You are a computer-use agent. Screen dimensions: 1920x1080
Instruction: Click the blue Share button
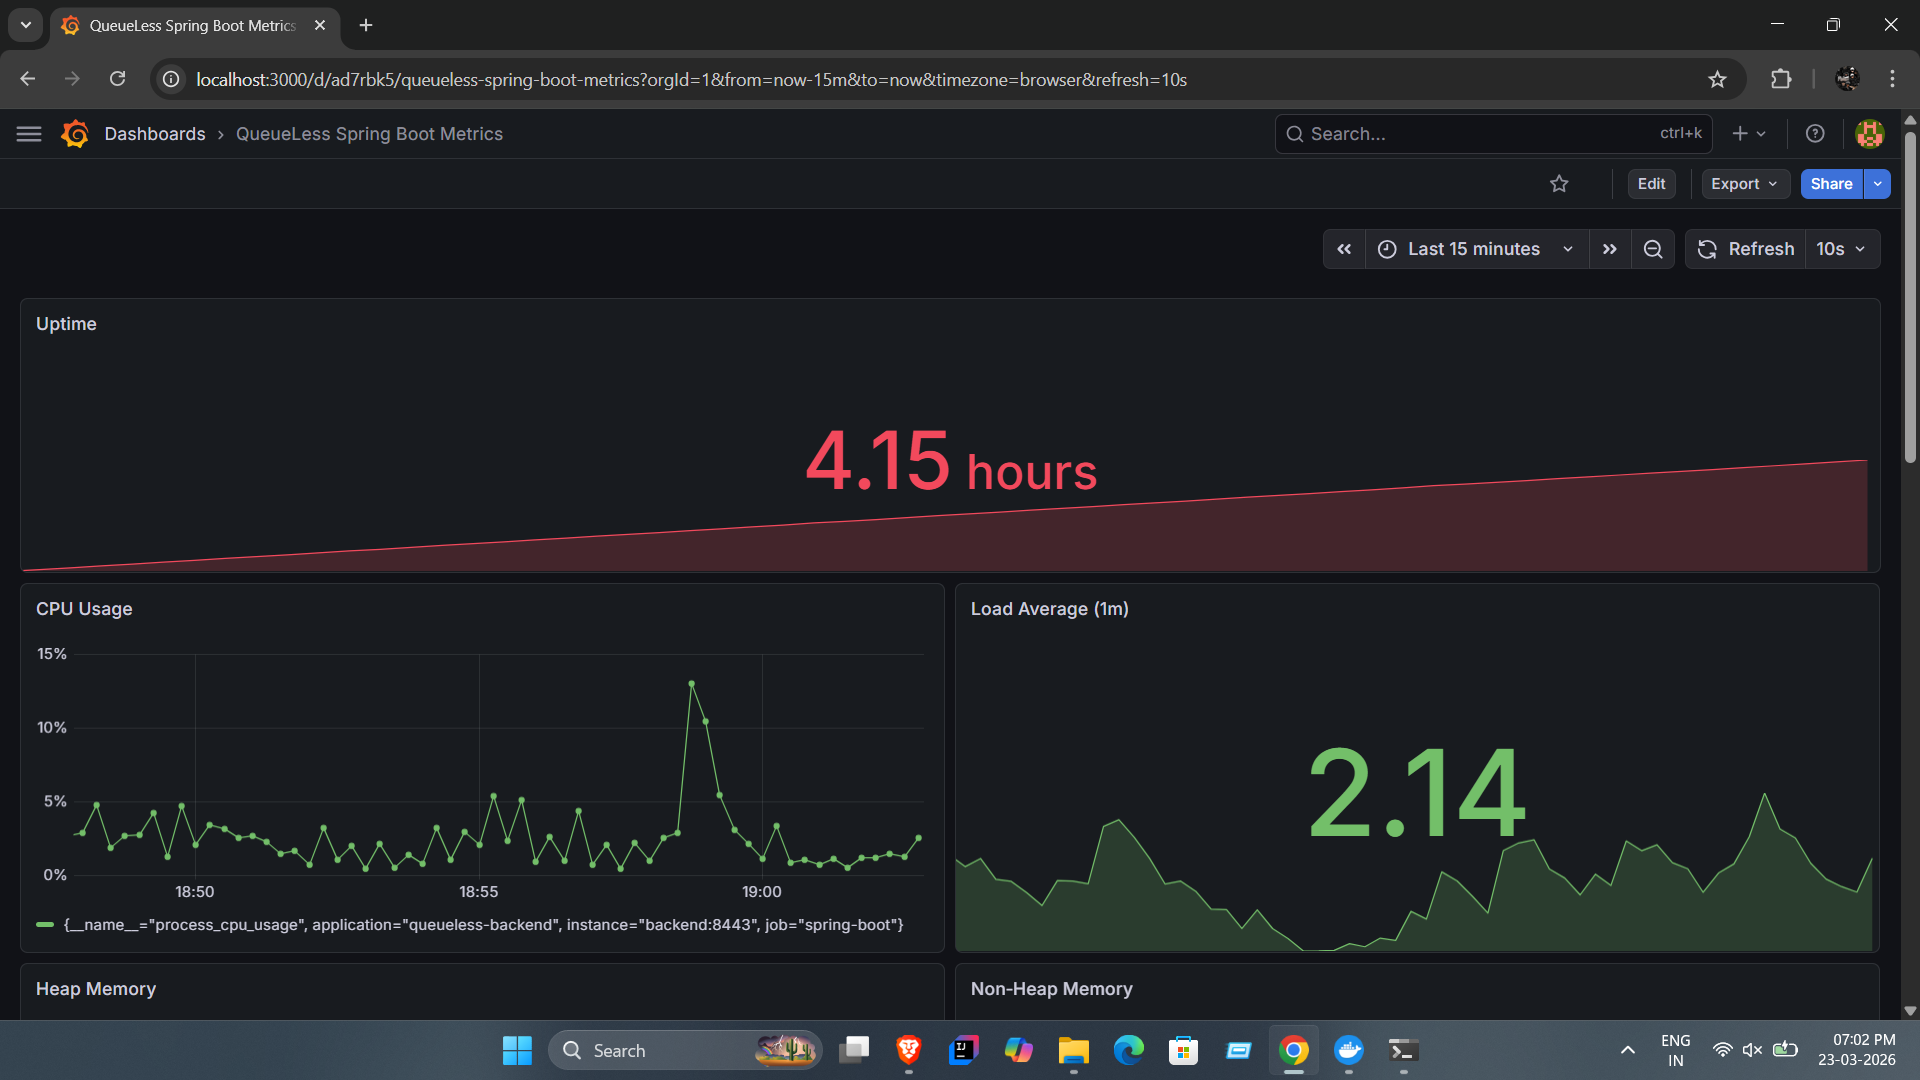pos(1831,184)
